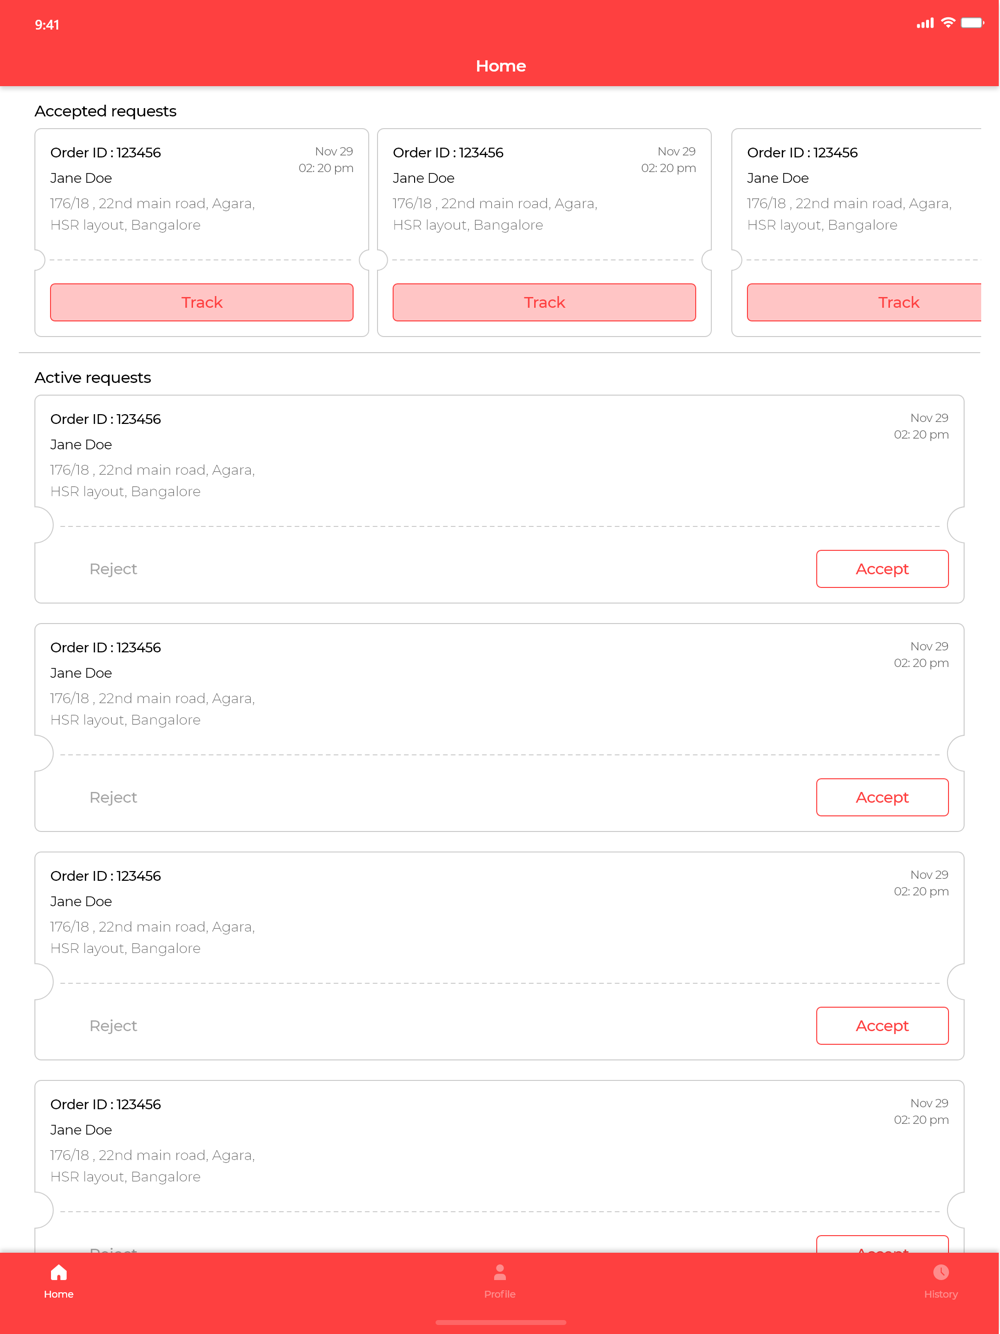Tap the Home icon in bottom bar
Image resolution: width=1000 pixels, height=1334 pixels.
click(x=59, y=1272)
